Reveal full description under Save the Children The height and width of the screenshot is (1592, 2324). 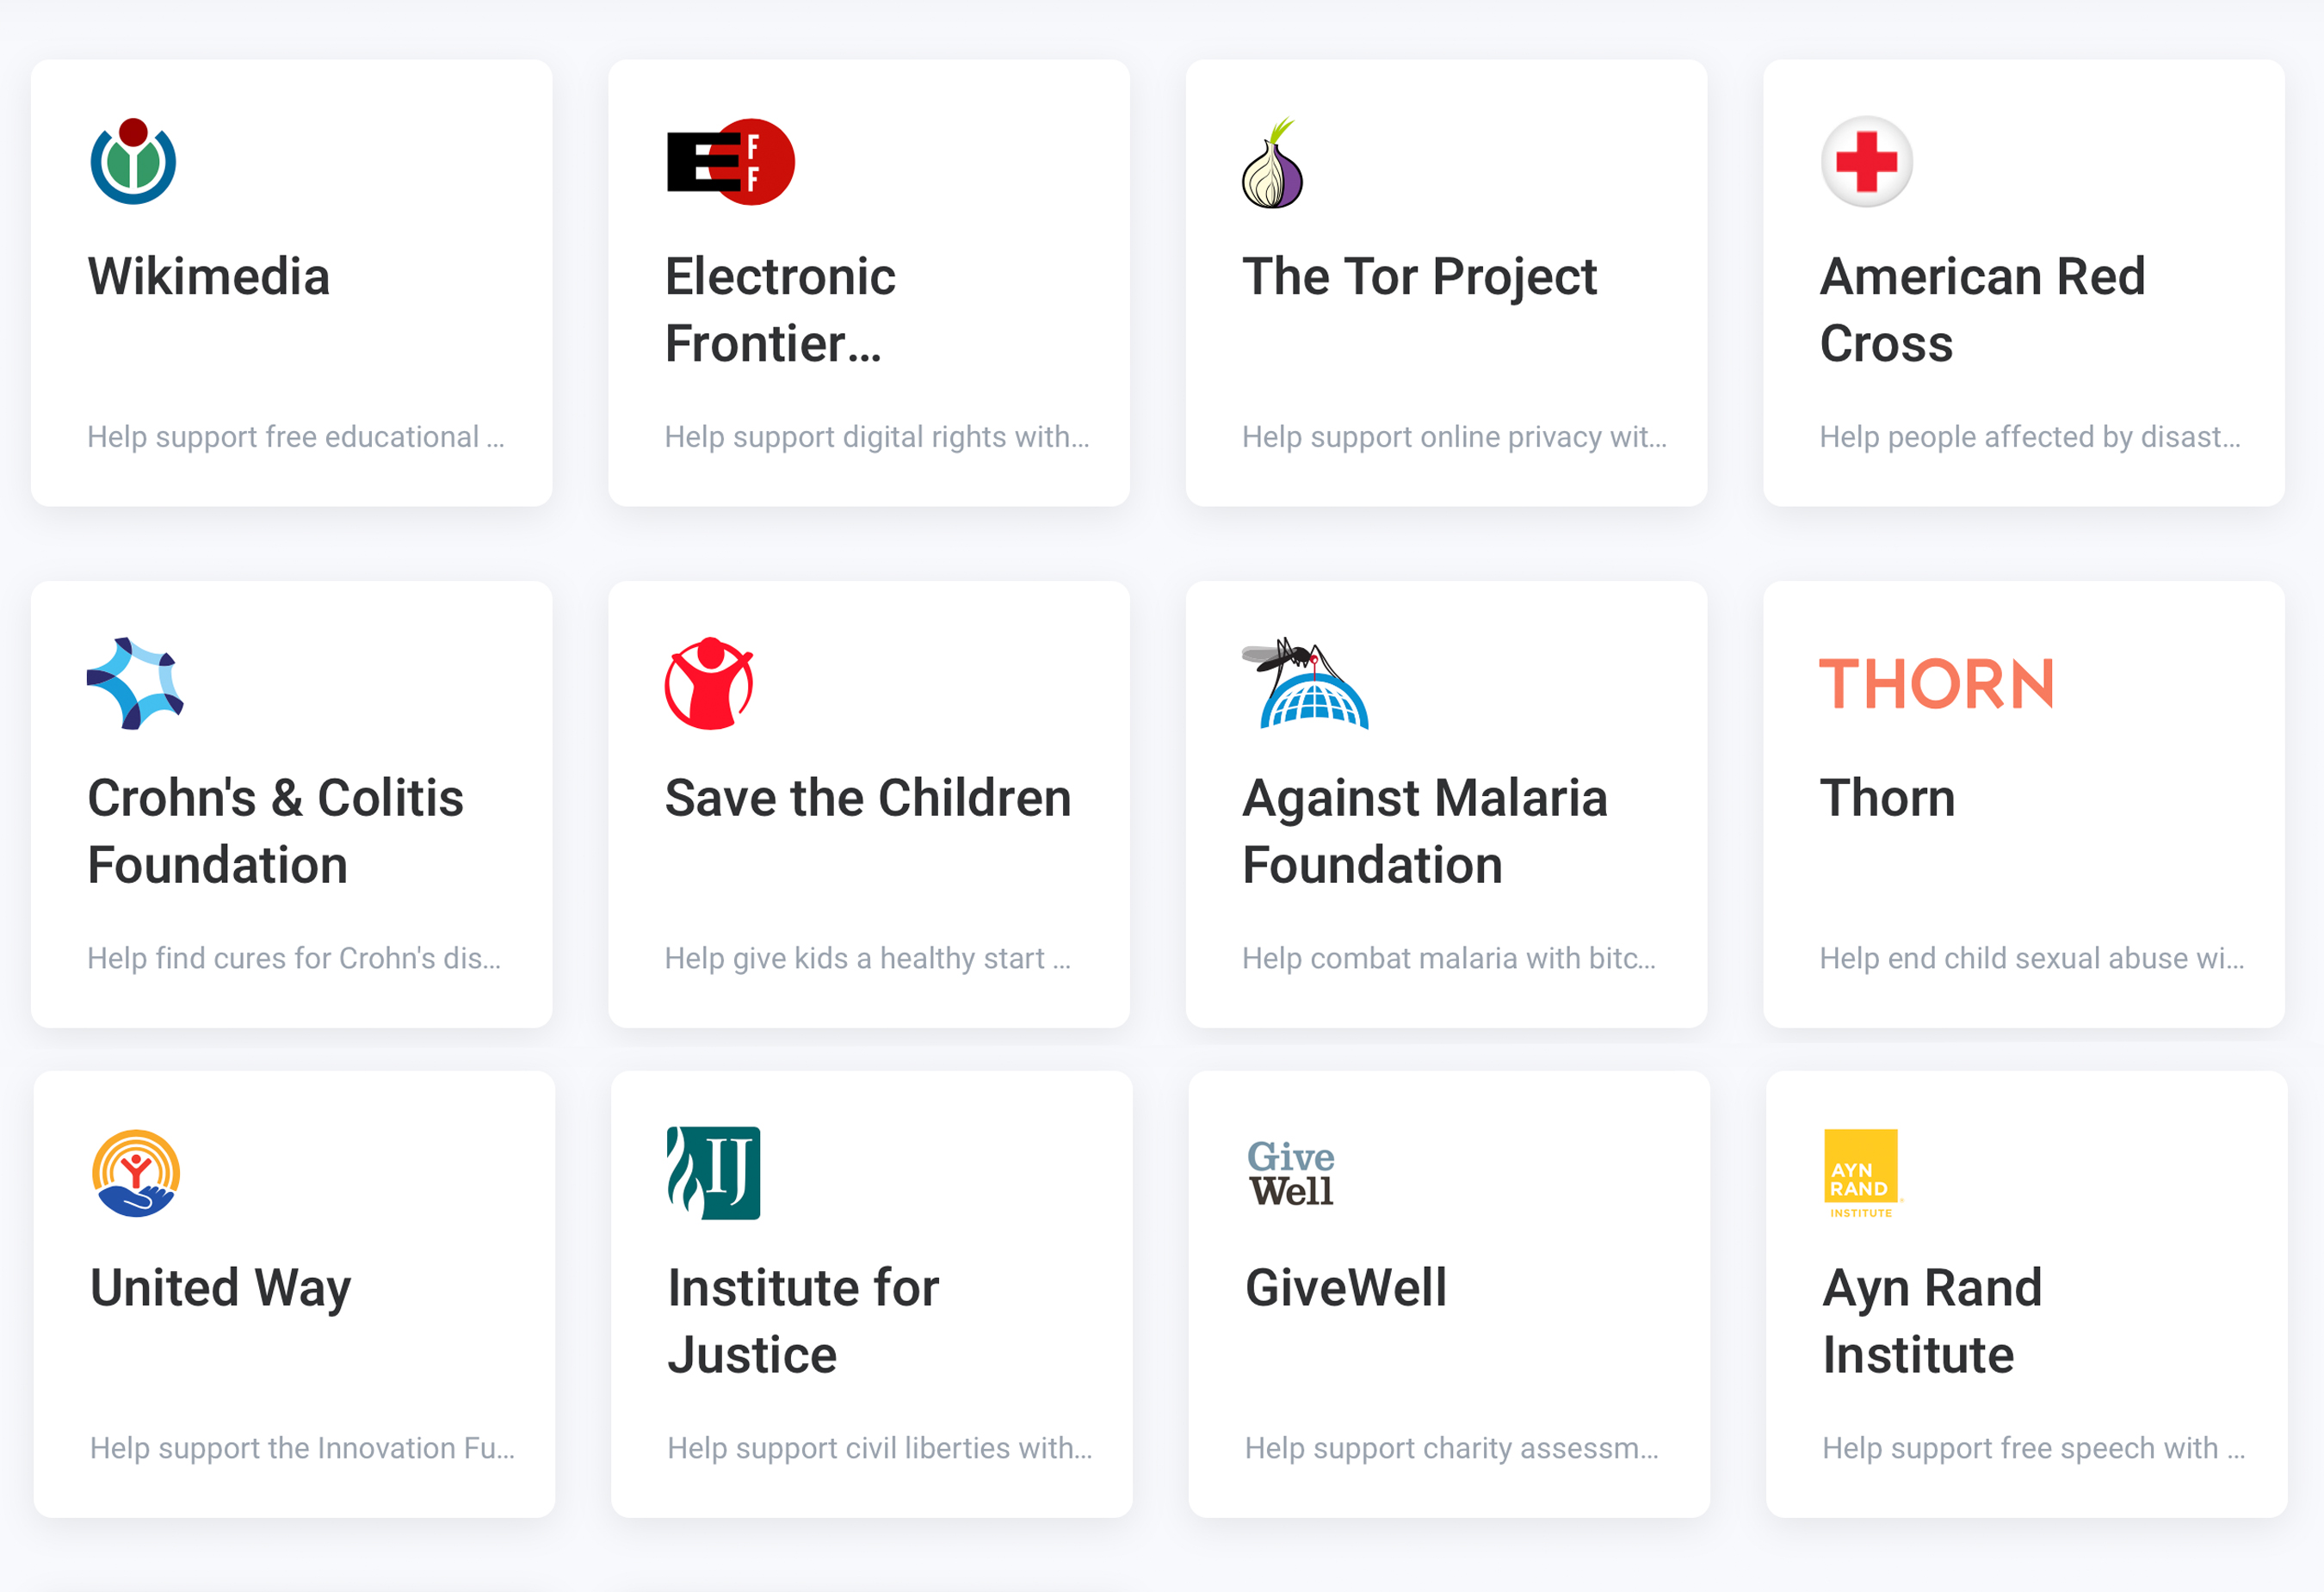pos(866,957)
